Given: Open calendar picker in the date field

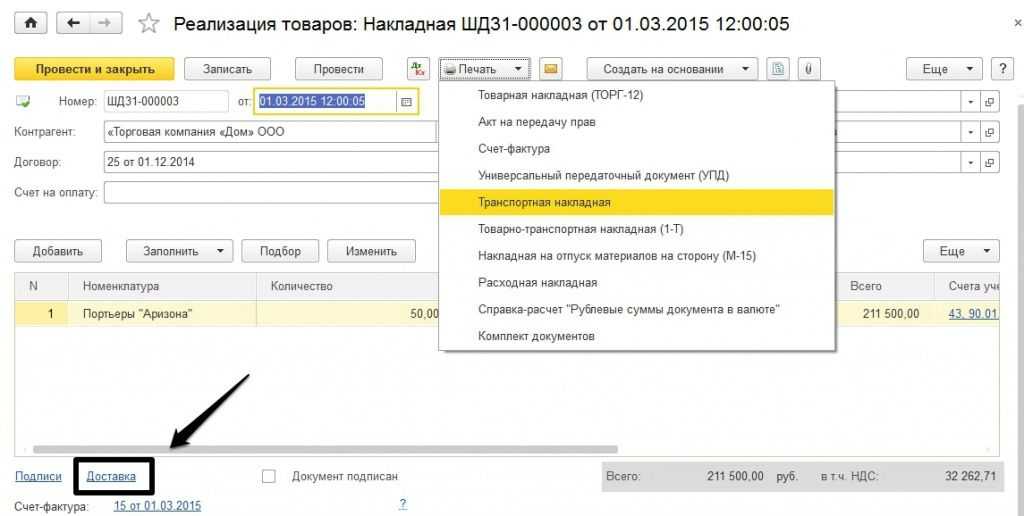Looking at the screenshot, I should [406, 102].
